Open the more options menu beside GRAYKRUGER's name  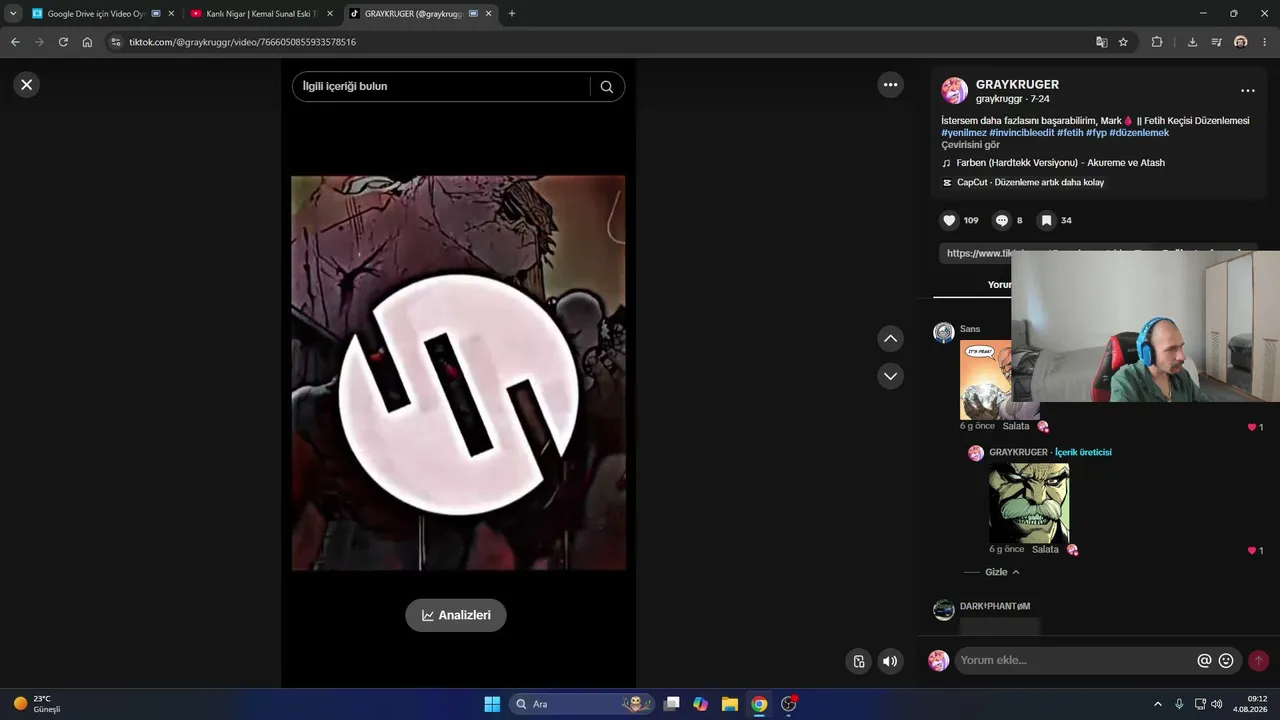tap(1247, 91)
